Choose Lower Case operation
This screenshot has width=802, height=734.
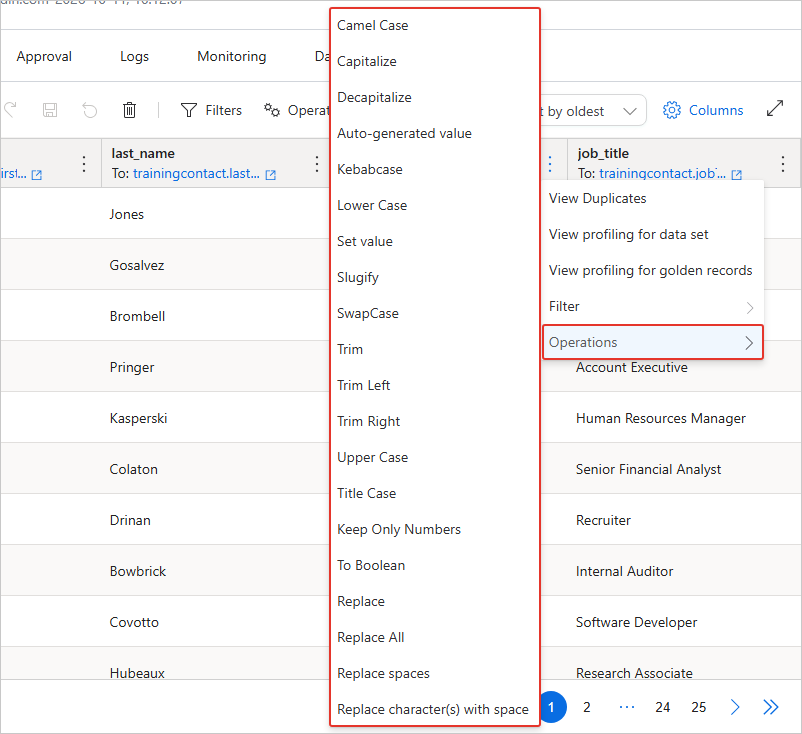point(435,205)
